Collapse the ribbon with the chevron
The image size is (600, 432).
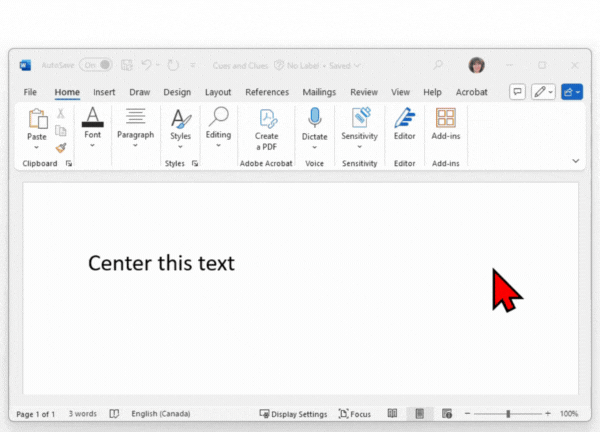coord(575,160)
